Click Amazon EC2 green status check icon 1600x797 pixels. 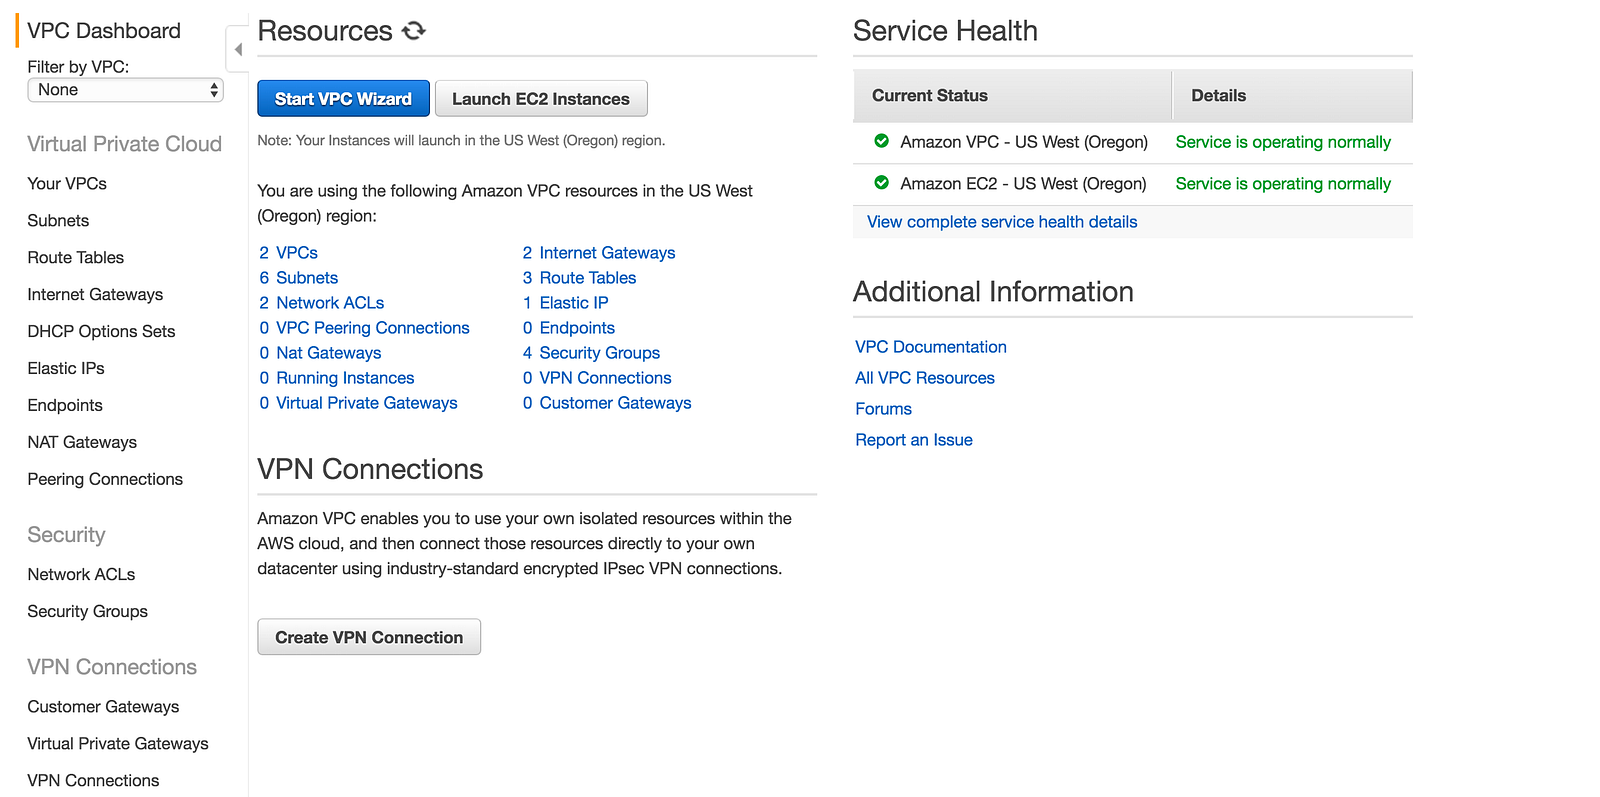point(881,183)
